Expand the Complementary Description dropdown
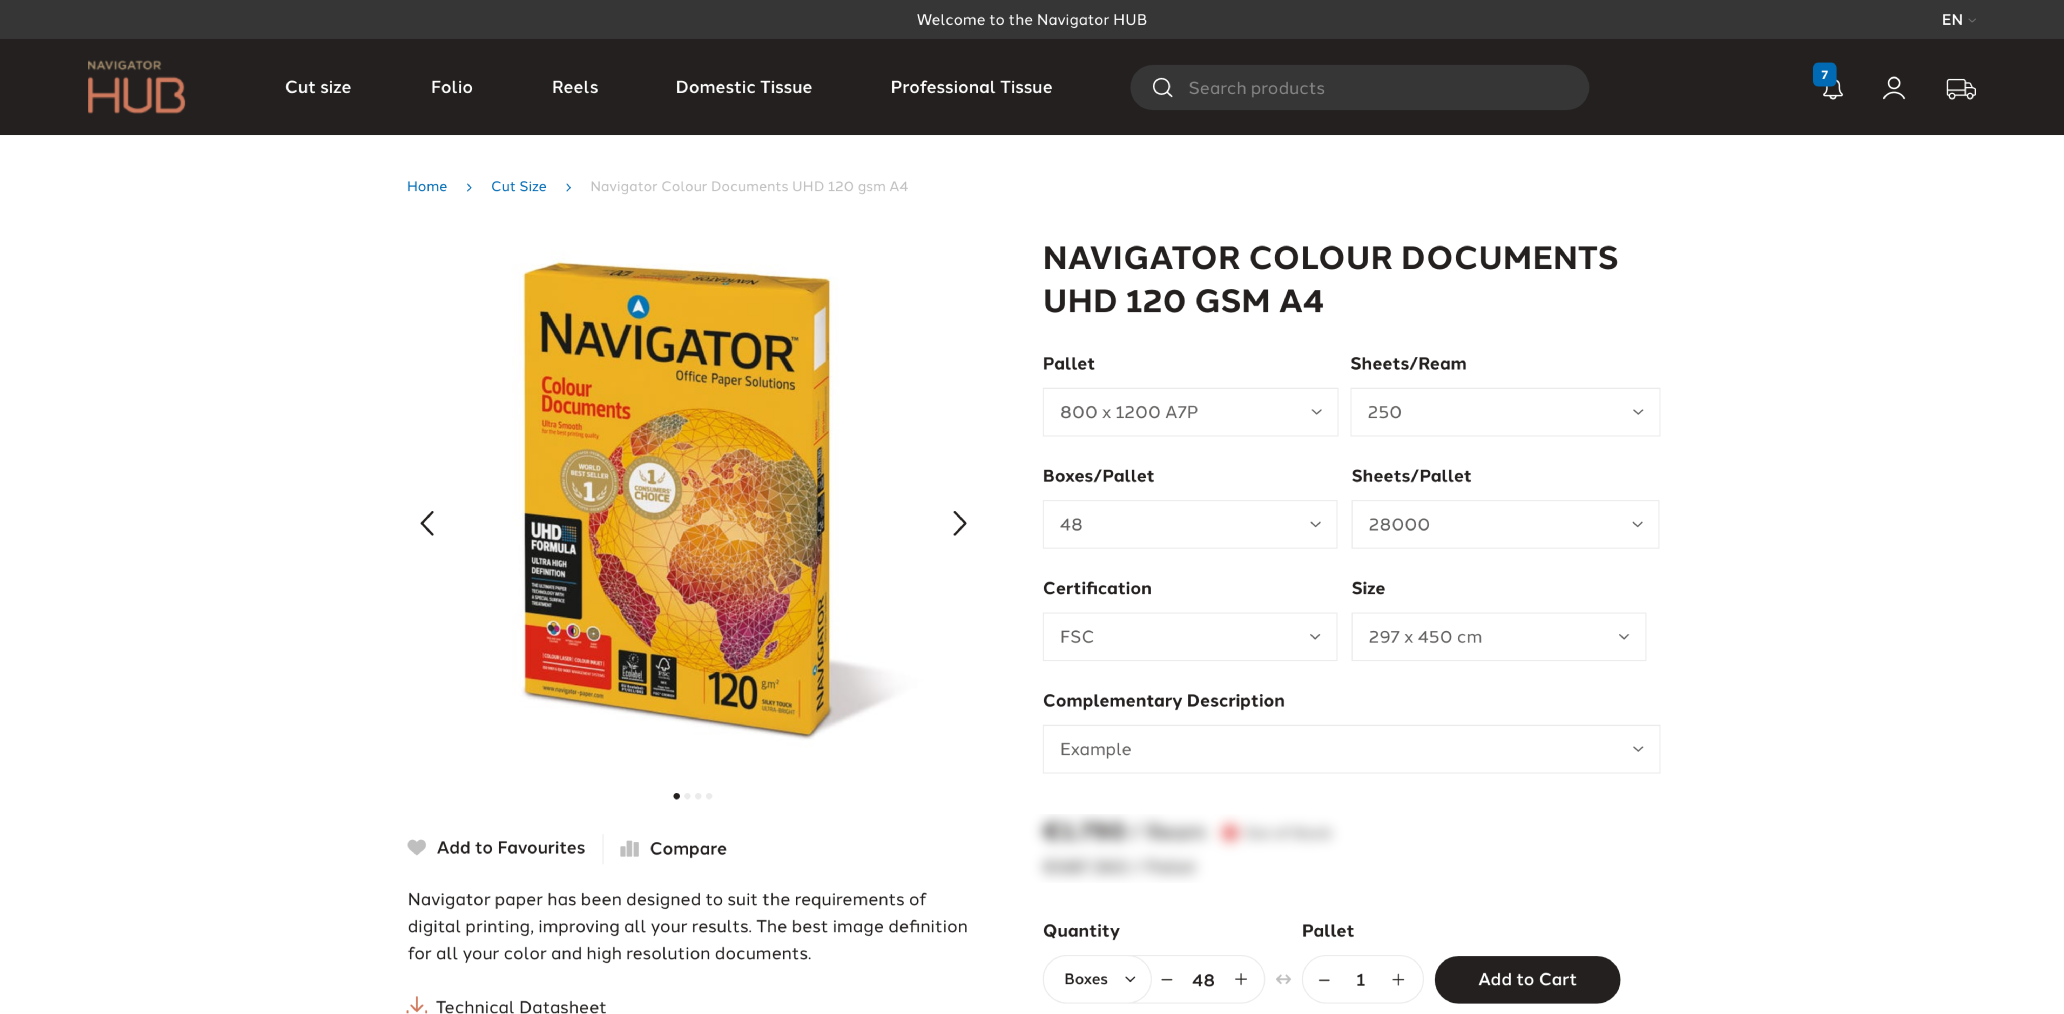2064x1014 pixels. (1351, 749)
